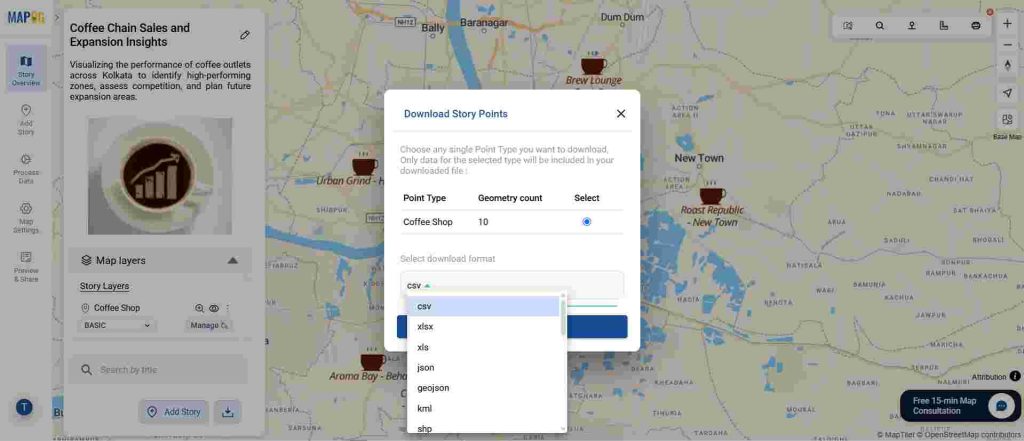The height and width of the screenshot is (441, 1024).
Task: Toggle Coffee Shop layer visibility eye
Action: (x=214, y=308)
